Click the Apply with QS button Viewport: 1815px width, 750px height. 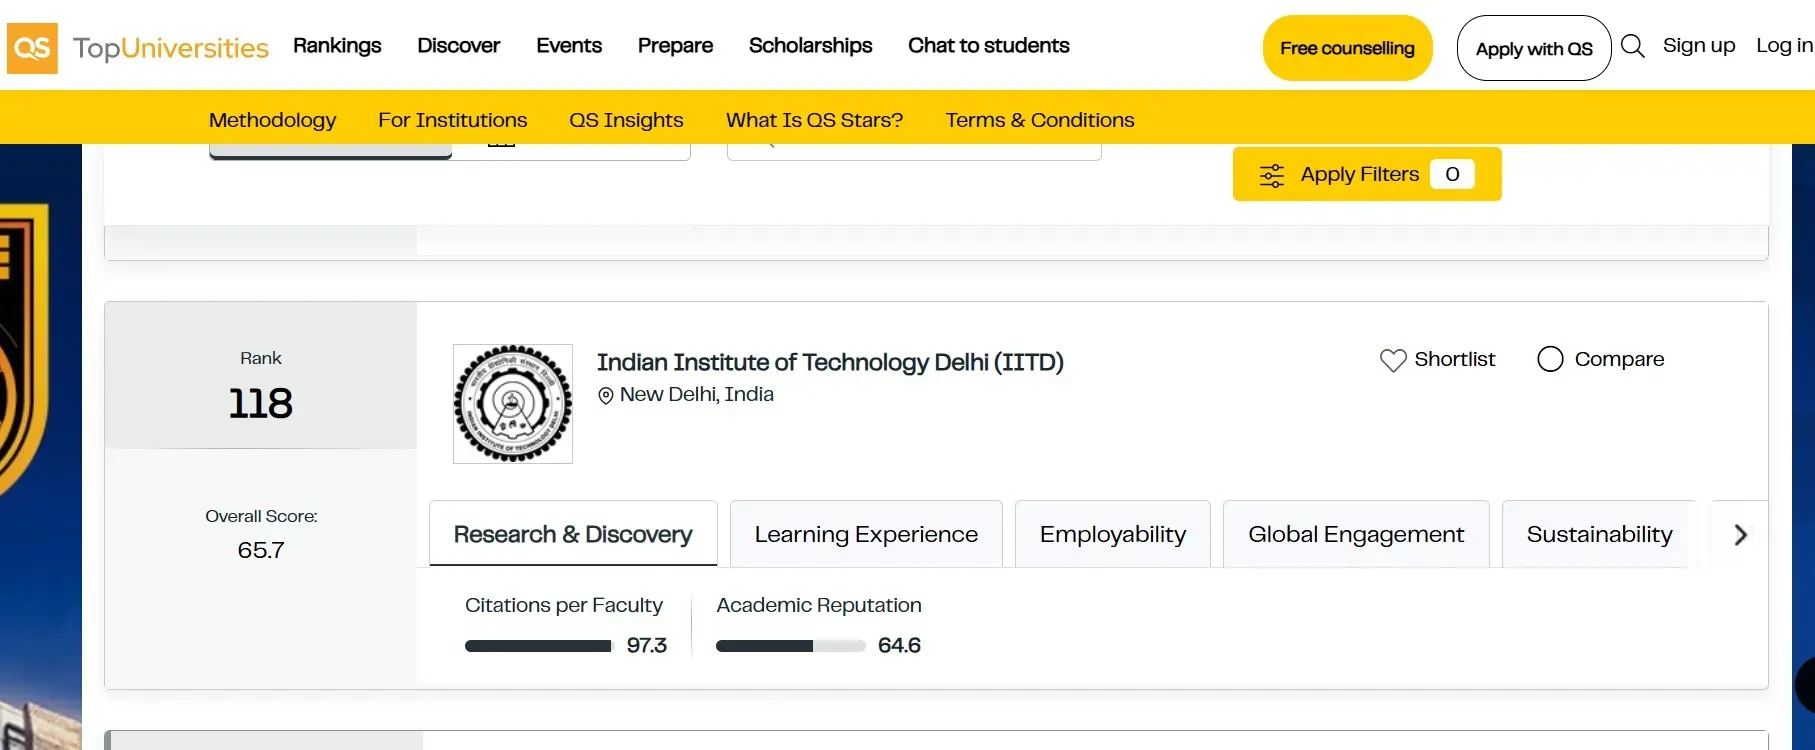pos(1534,48)
